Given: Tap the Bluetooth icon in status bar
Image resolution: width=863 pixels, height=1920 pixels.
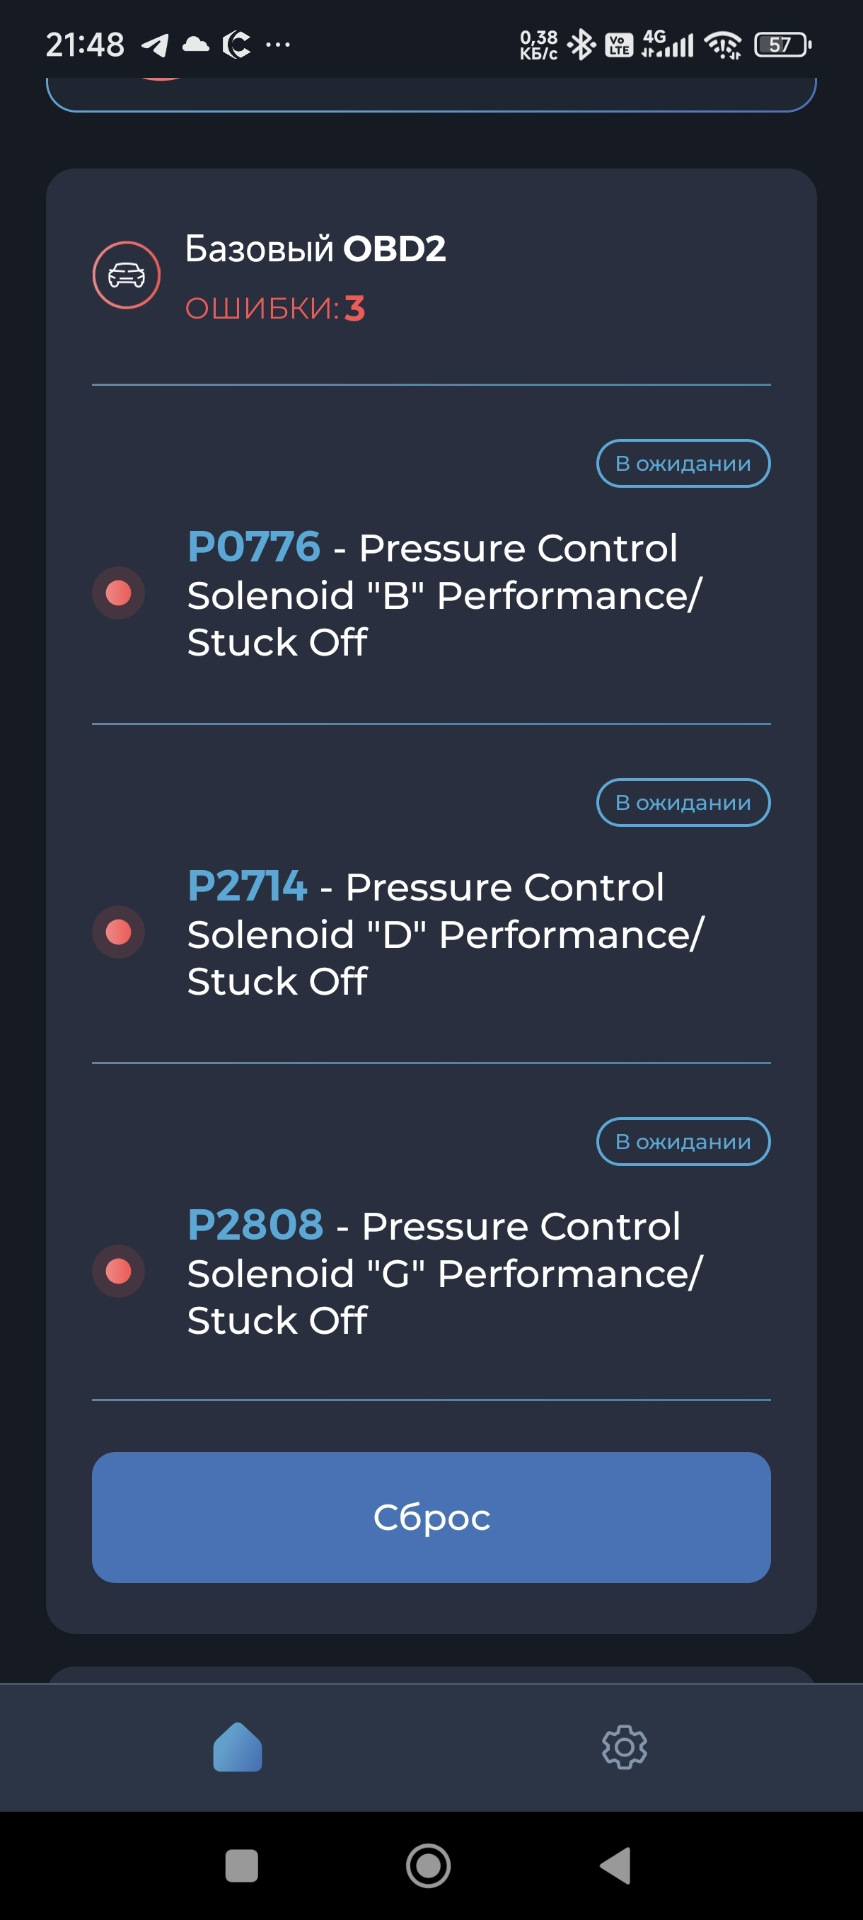Looking at the screenshot, I should [581, 45].
